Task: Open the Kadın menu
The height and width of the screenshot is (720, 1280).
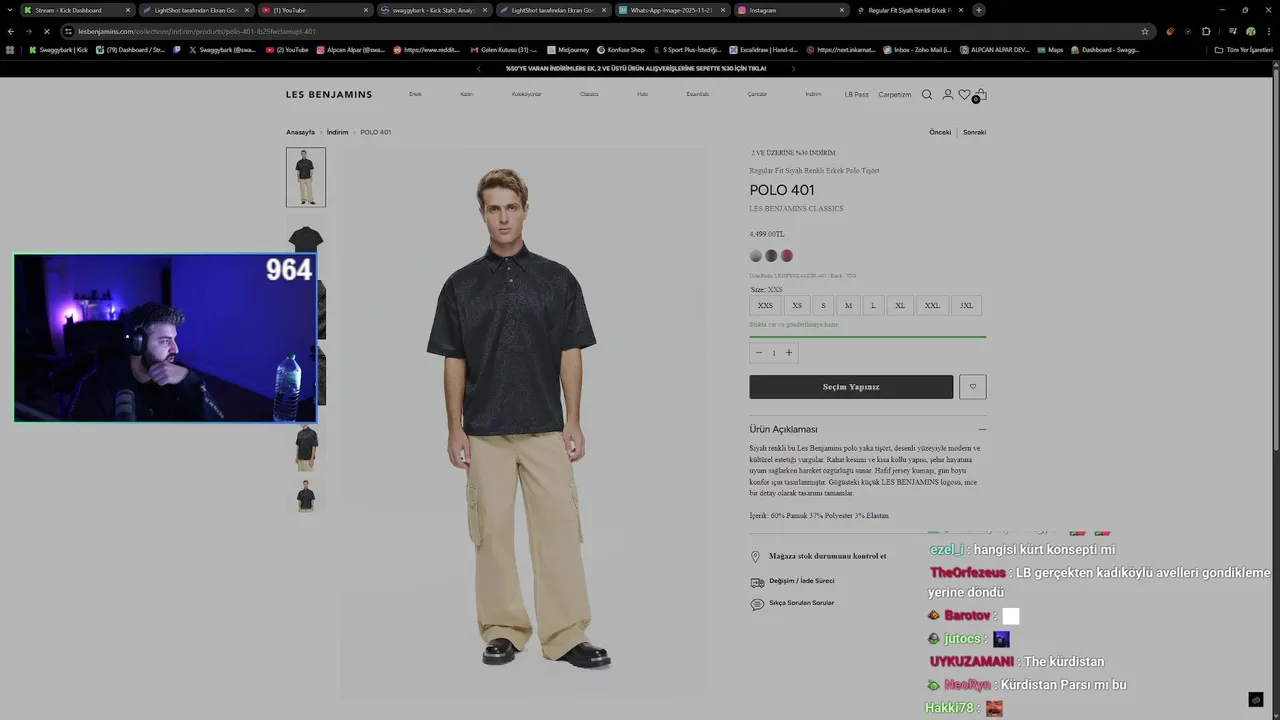Action: coord(466,95)
